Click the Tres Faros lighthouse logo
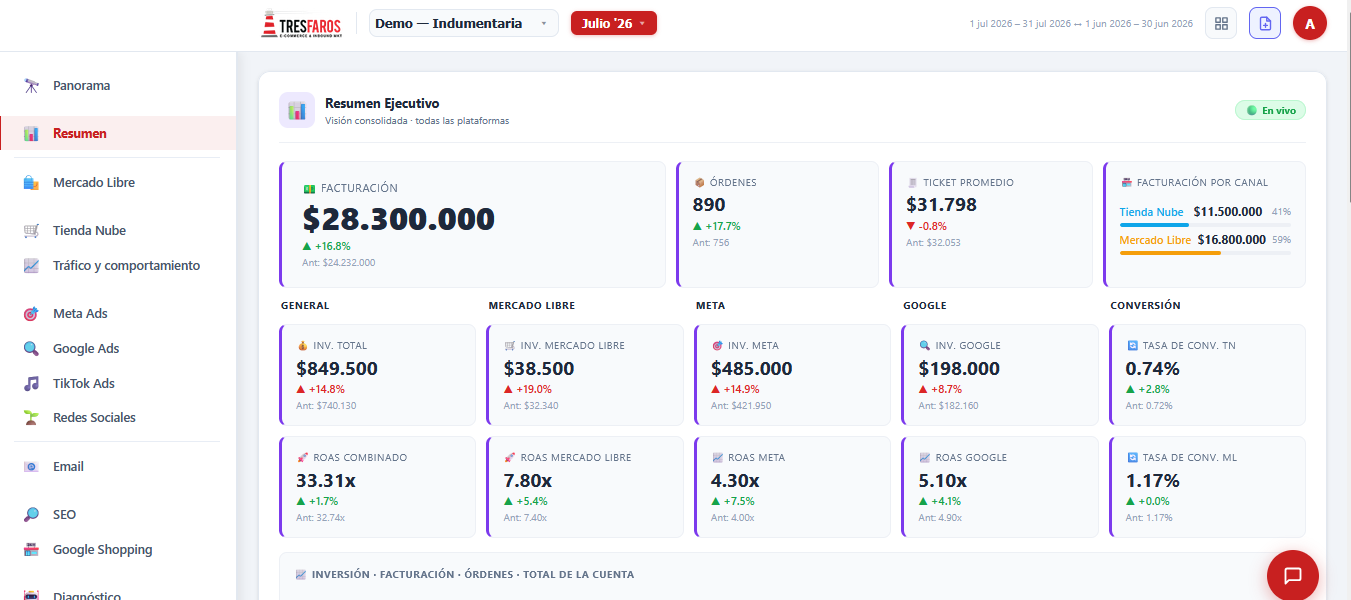Viewport: 1351px width, 600px height. click(x=302, y=24)
